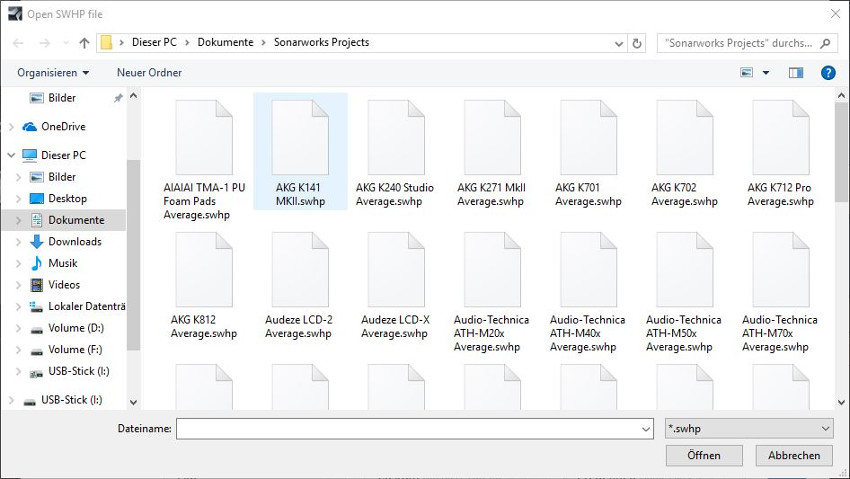Image resolution: width=850 pixels, height=479 pixels.
Task: Open the Organisieren menu
Action: (x=53, y=73)
